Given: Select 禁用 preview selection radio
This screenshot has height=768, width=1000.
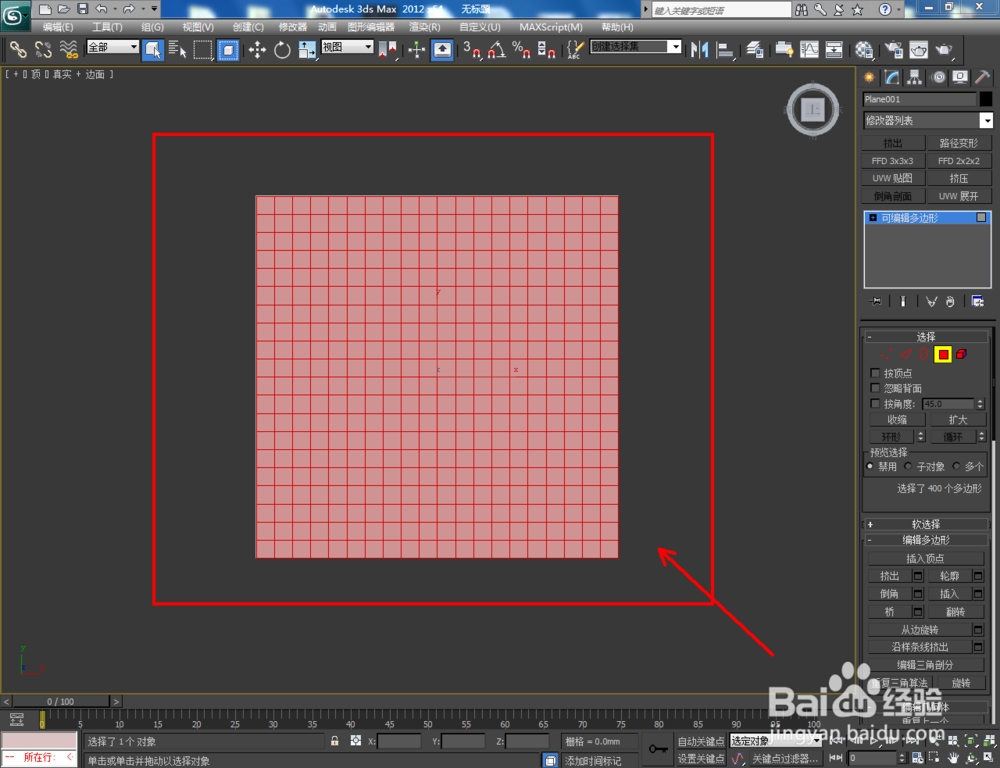Looking at the screenshot, I should (x=870, y=466).
